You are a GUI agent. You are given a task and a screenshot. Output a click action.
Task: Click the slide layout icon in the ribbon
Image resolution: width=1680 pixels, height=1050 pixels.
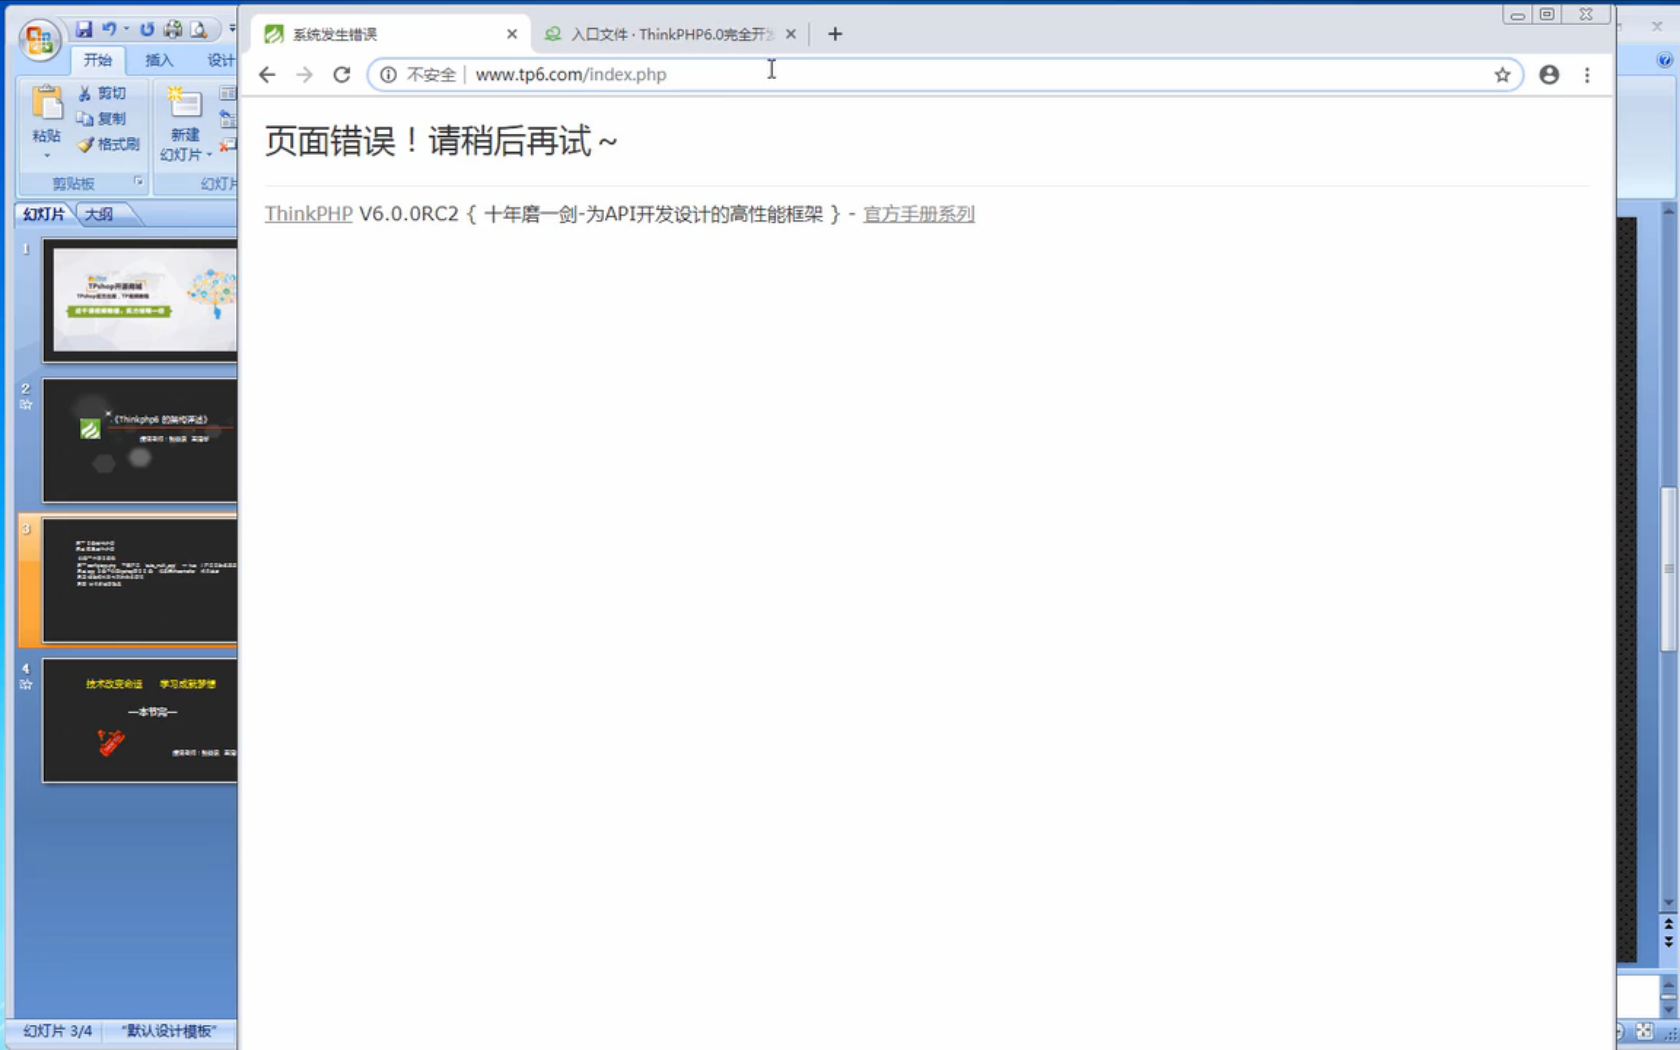pos(228,93)
